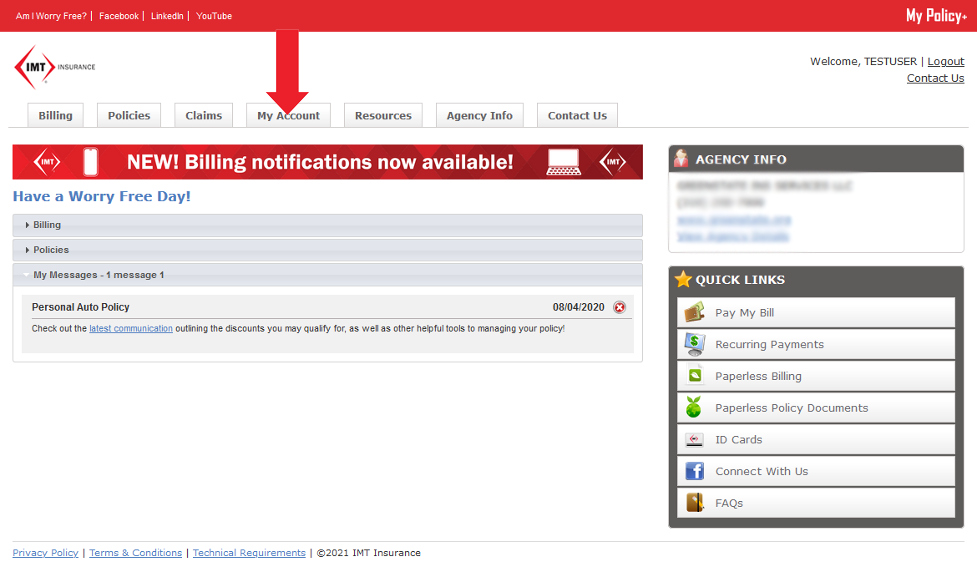Screen dimensions: 977x567
Task: Open the Agency Info tab
Action: click(x=480, y=115)
